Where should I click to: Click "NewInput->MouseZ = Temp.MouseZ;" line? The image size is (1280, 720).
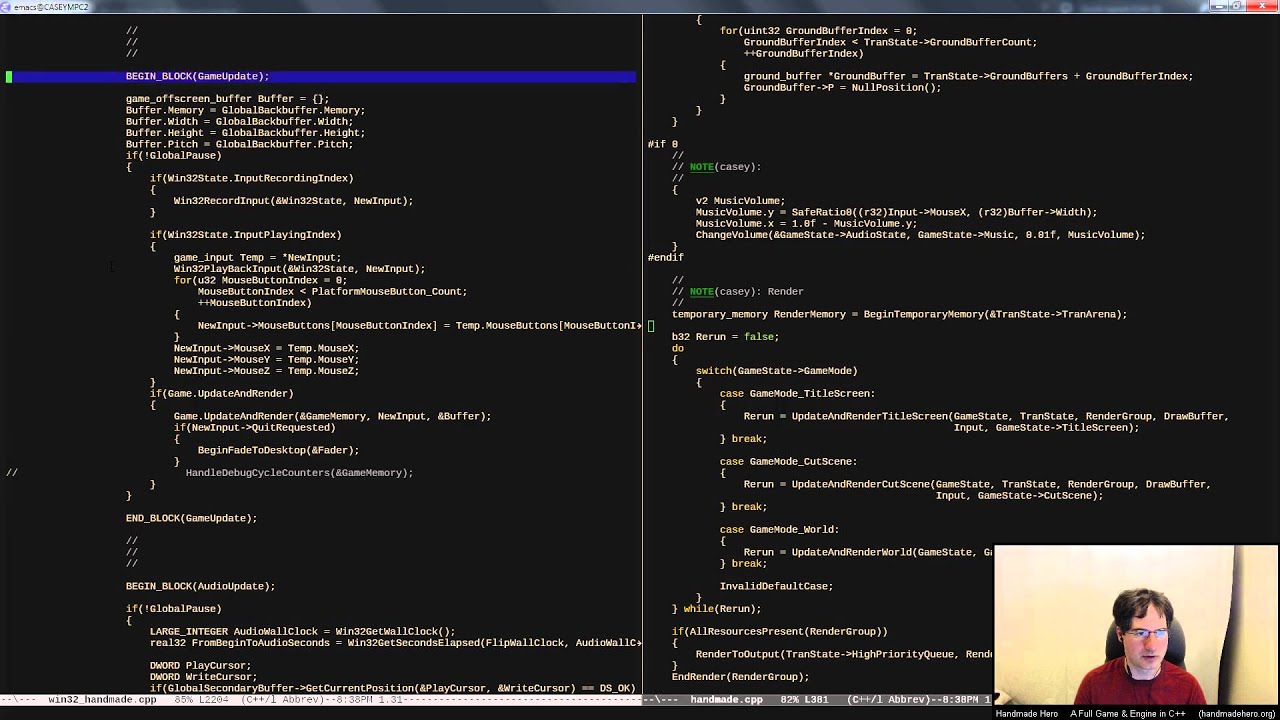[266, 371]
